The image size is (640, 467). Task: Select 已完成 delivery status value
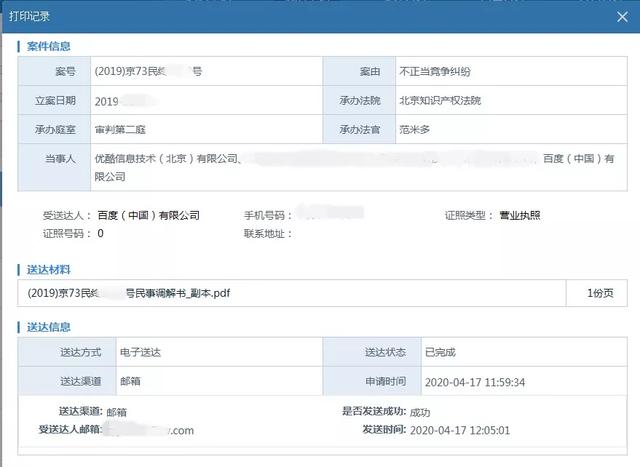440,352
